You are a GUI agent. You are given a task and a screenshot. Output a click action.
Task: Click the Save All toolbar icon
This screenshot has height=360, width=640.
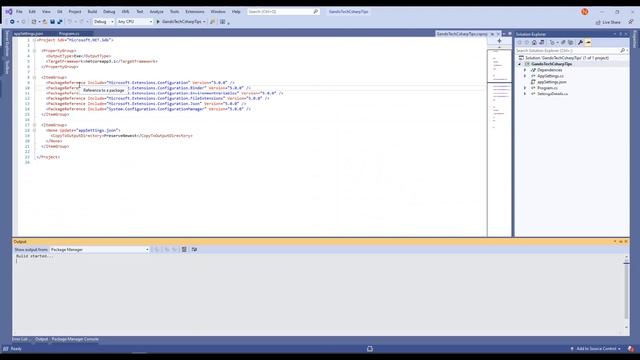pyautogui.click(x=60, y=22)
